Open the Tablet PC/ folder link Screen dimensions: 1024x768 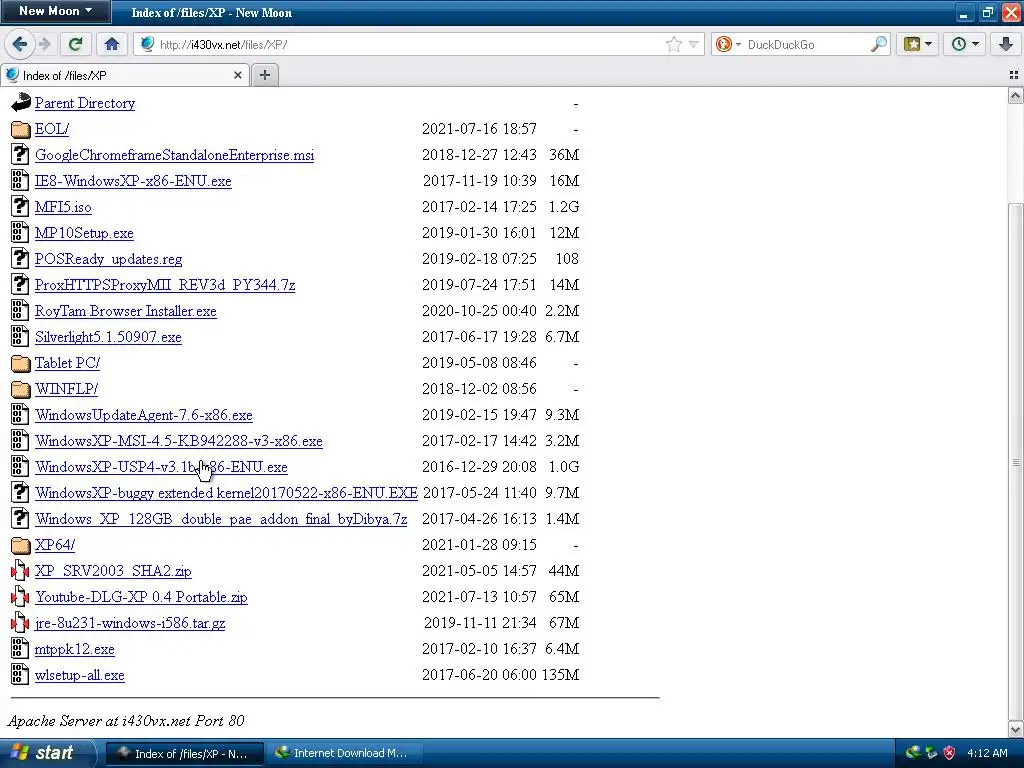tap(67, 363)
